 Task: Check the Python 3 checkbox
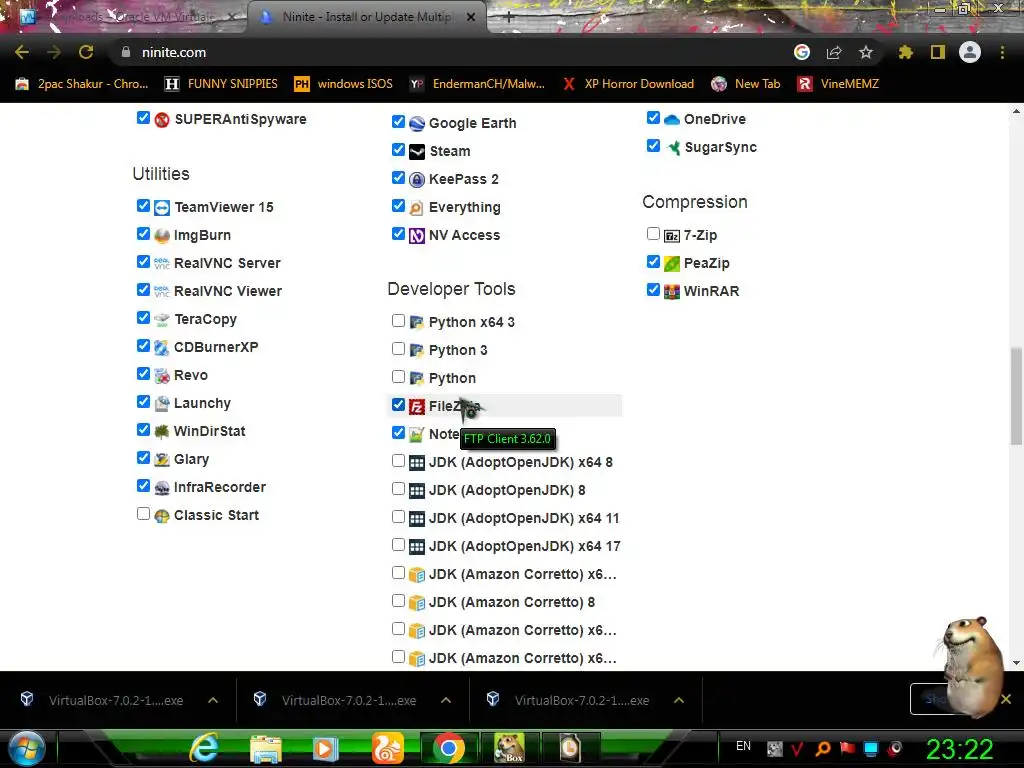point(398,349)
